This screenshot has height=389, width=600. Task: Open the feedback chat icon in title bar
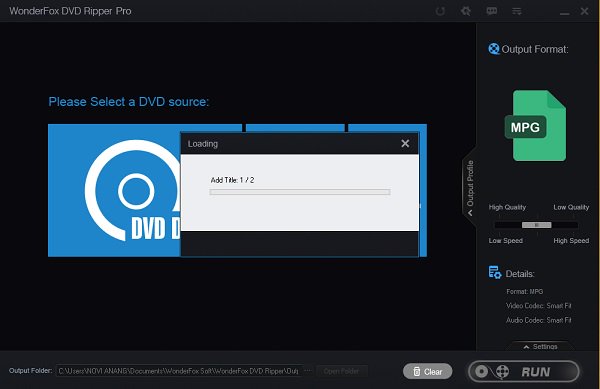tap(492, 11)
